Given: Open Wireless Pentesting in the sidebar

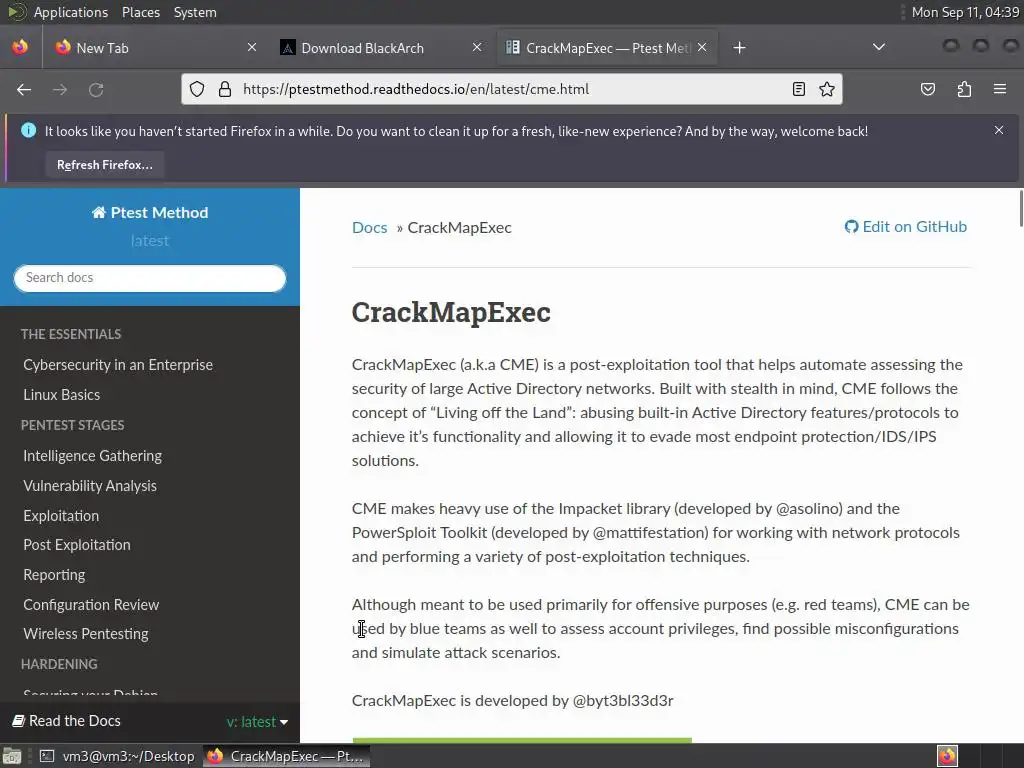Looking at the screenshot, I should pyautogui.click(x=86, y=633).
